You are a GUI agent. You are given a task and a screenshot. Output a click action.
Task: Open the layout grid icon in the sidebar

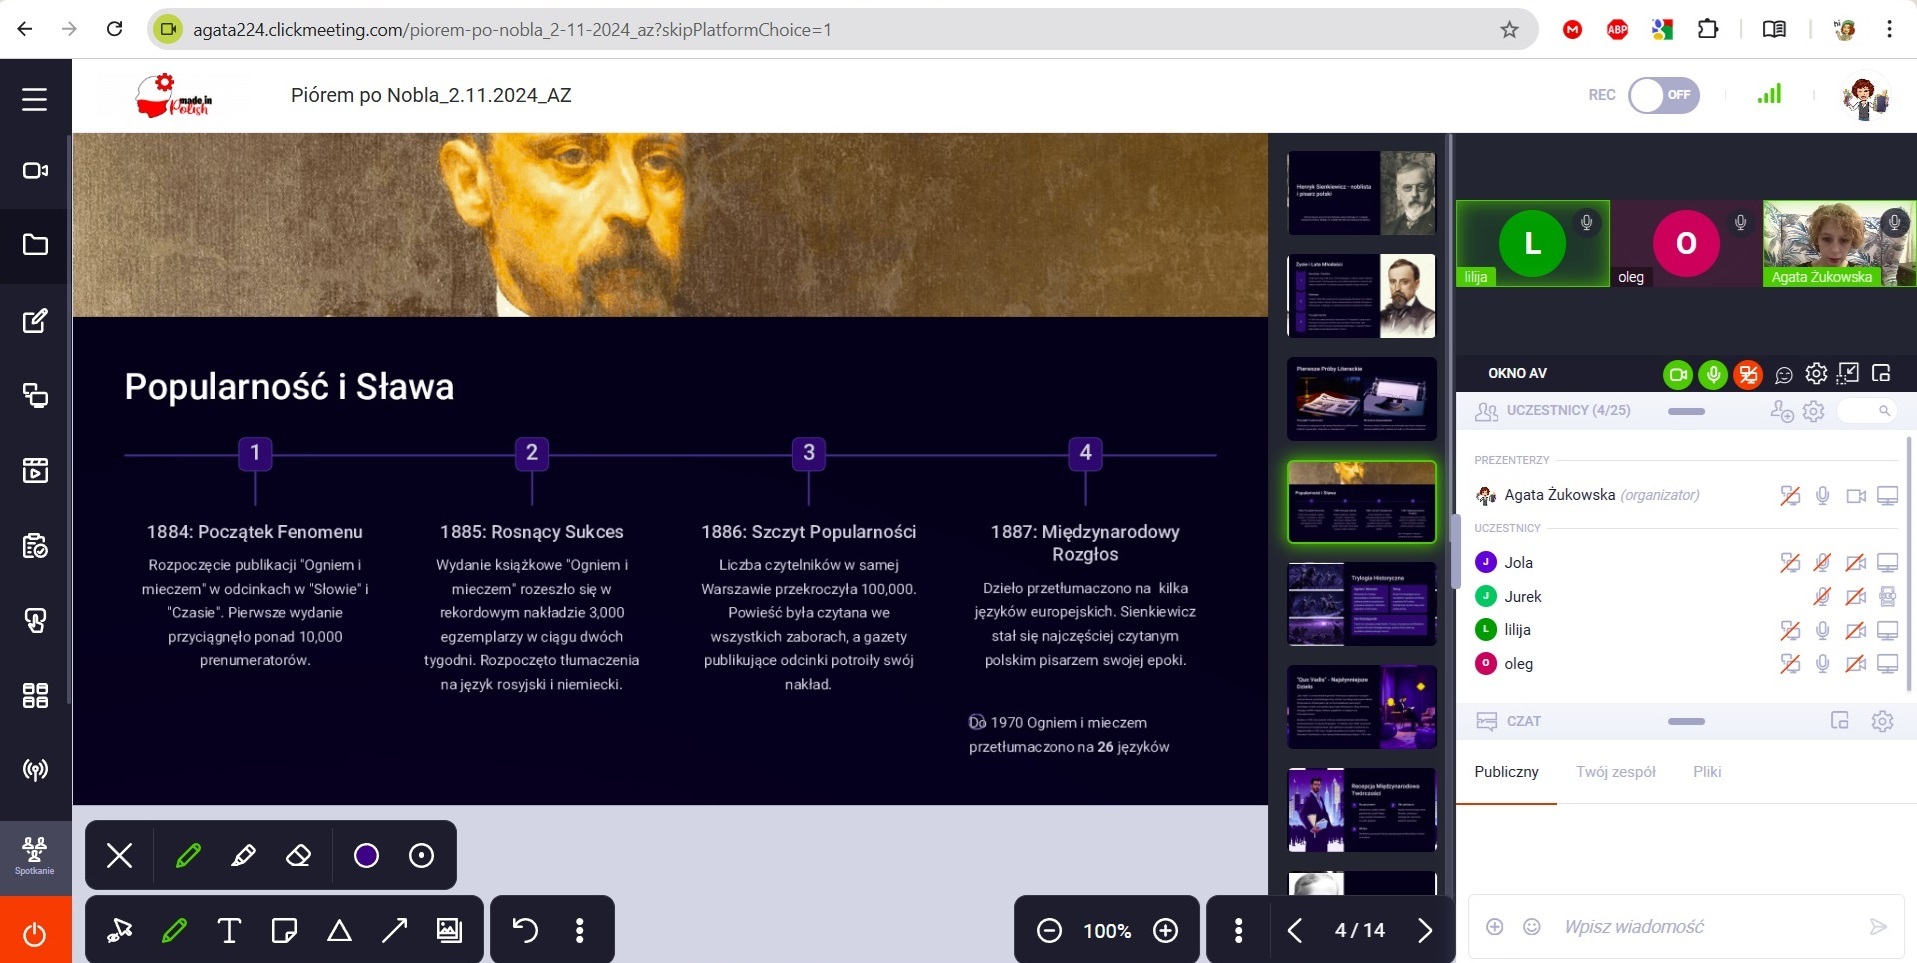pyautogui.click(x=35, y=695)
